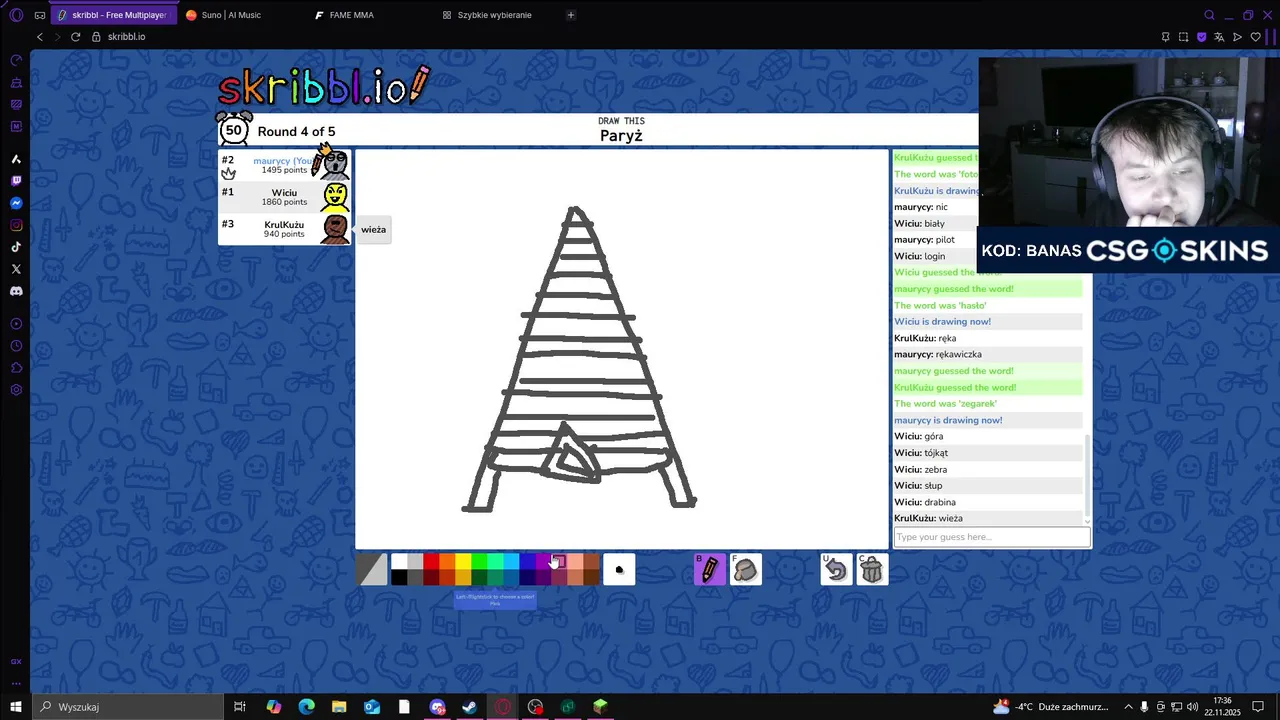Open the weather widget on taskbar
1280x720 pixels.
coord(1051,707)
